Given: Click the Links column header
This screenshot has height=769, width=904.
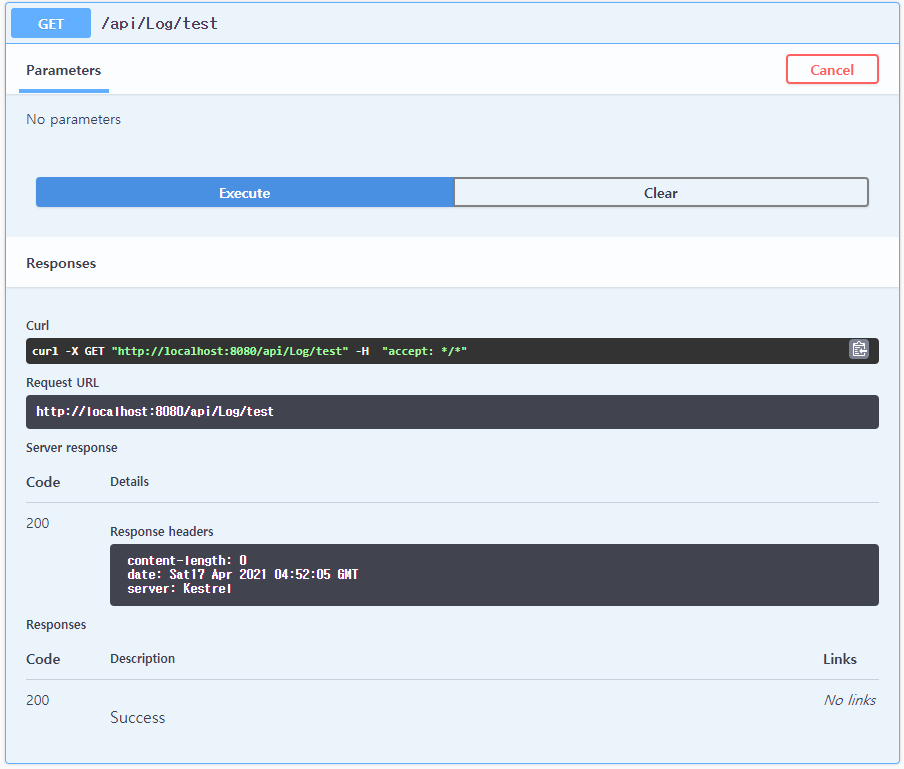Looking at the screenshot, I should point(839,659).
